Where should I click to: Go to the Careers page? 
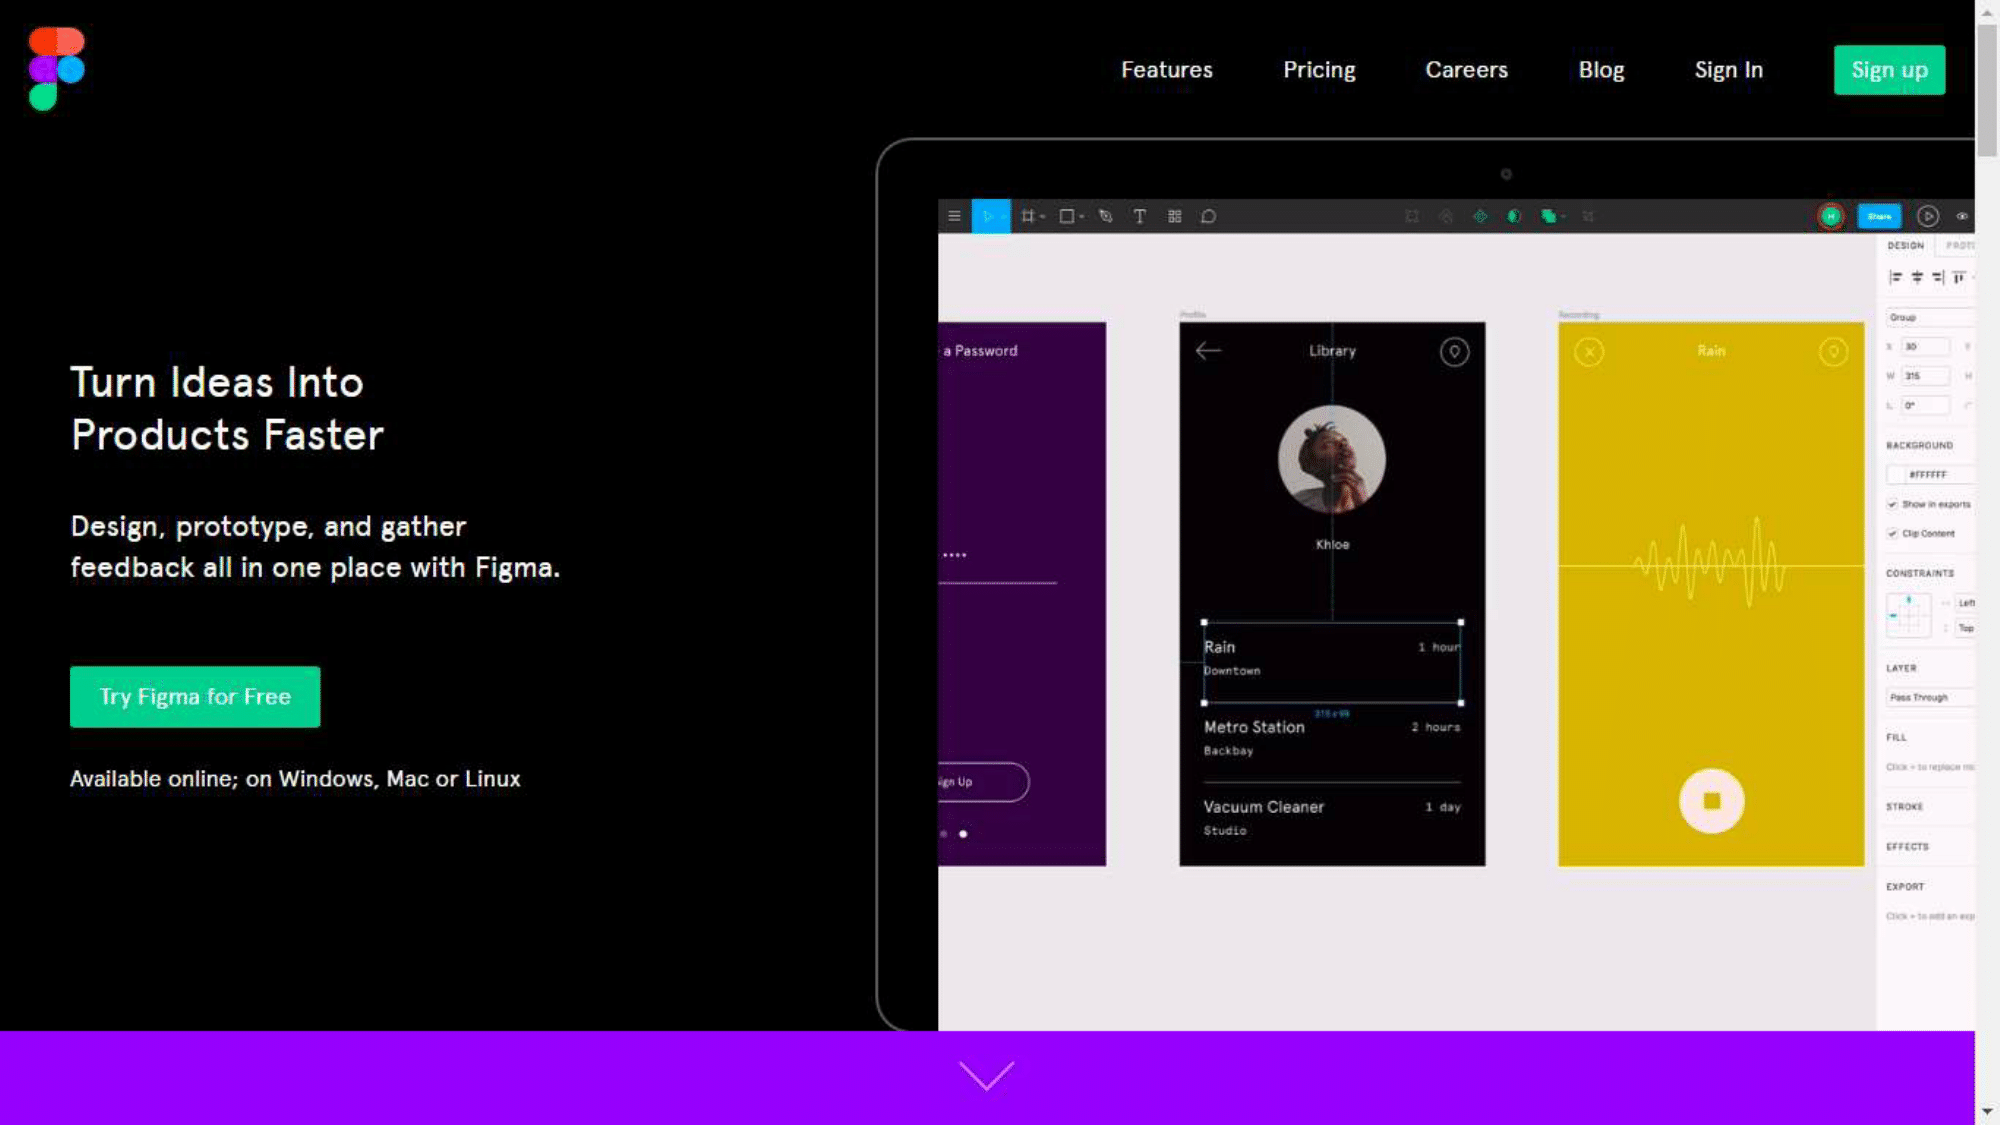1466,70
